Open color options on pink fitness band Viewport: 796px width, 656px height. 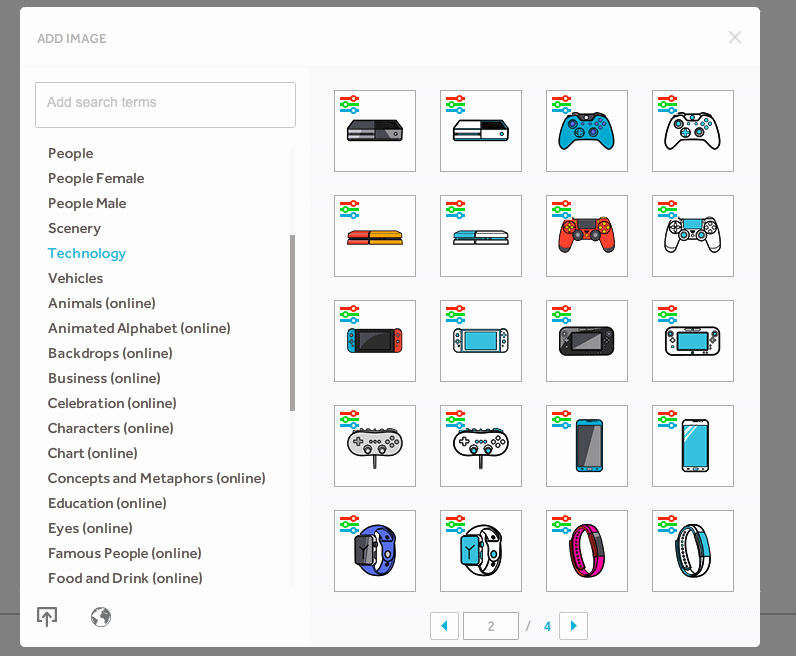click(x=561, y=524)
